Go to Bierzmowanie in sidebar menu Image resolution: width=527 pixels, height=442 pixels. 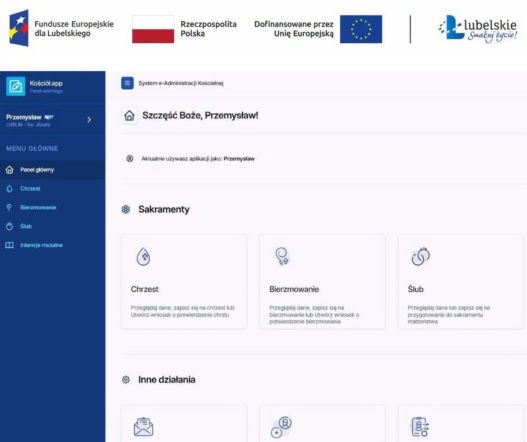coord(52,207)
